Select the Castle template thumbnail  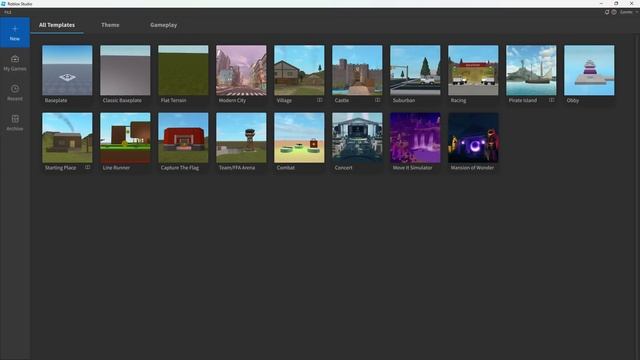tap(357, 70)
